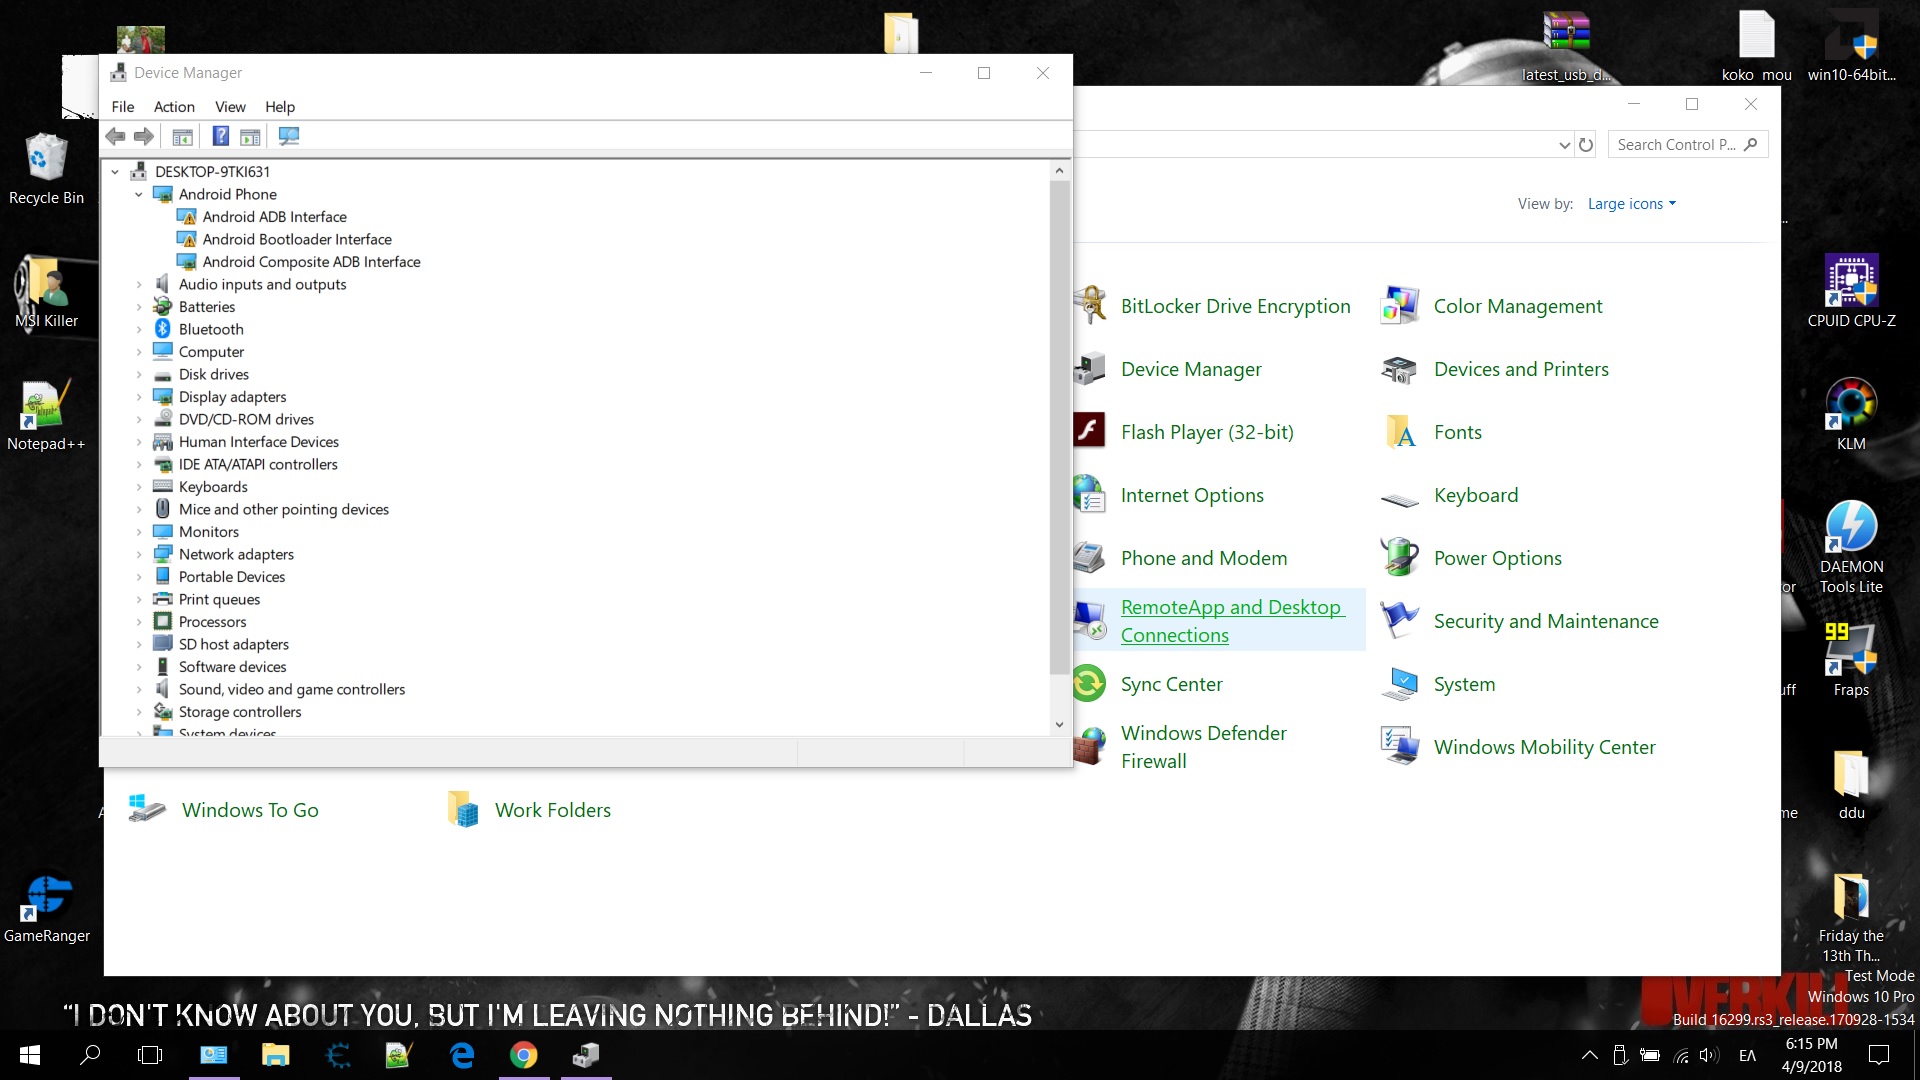Image resolution: width=1920 pixels, height=1080 pixels.
Task: Open the Devices and Printers icon
Action: 1399,370
